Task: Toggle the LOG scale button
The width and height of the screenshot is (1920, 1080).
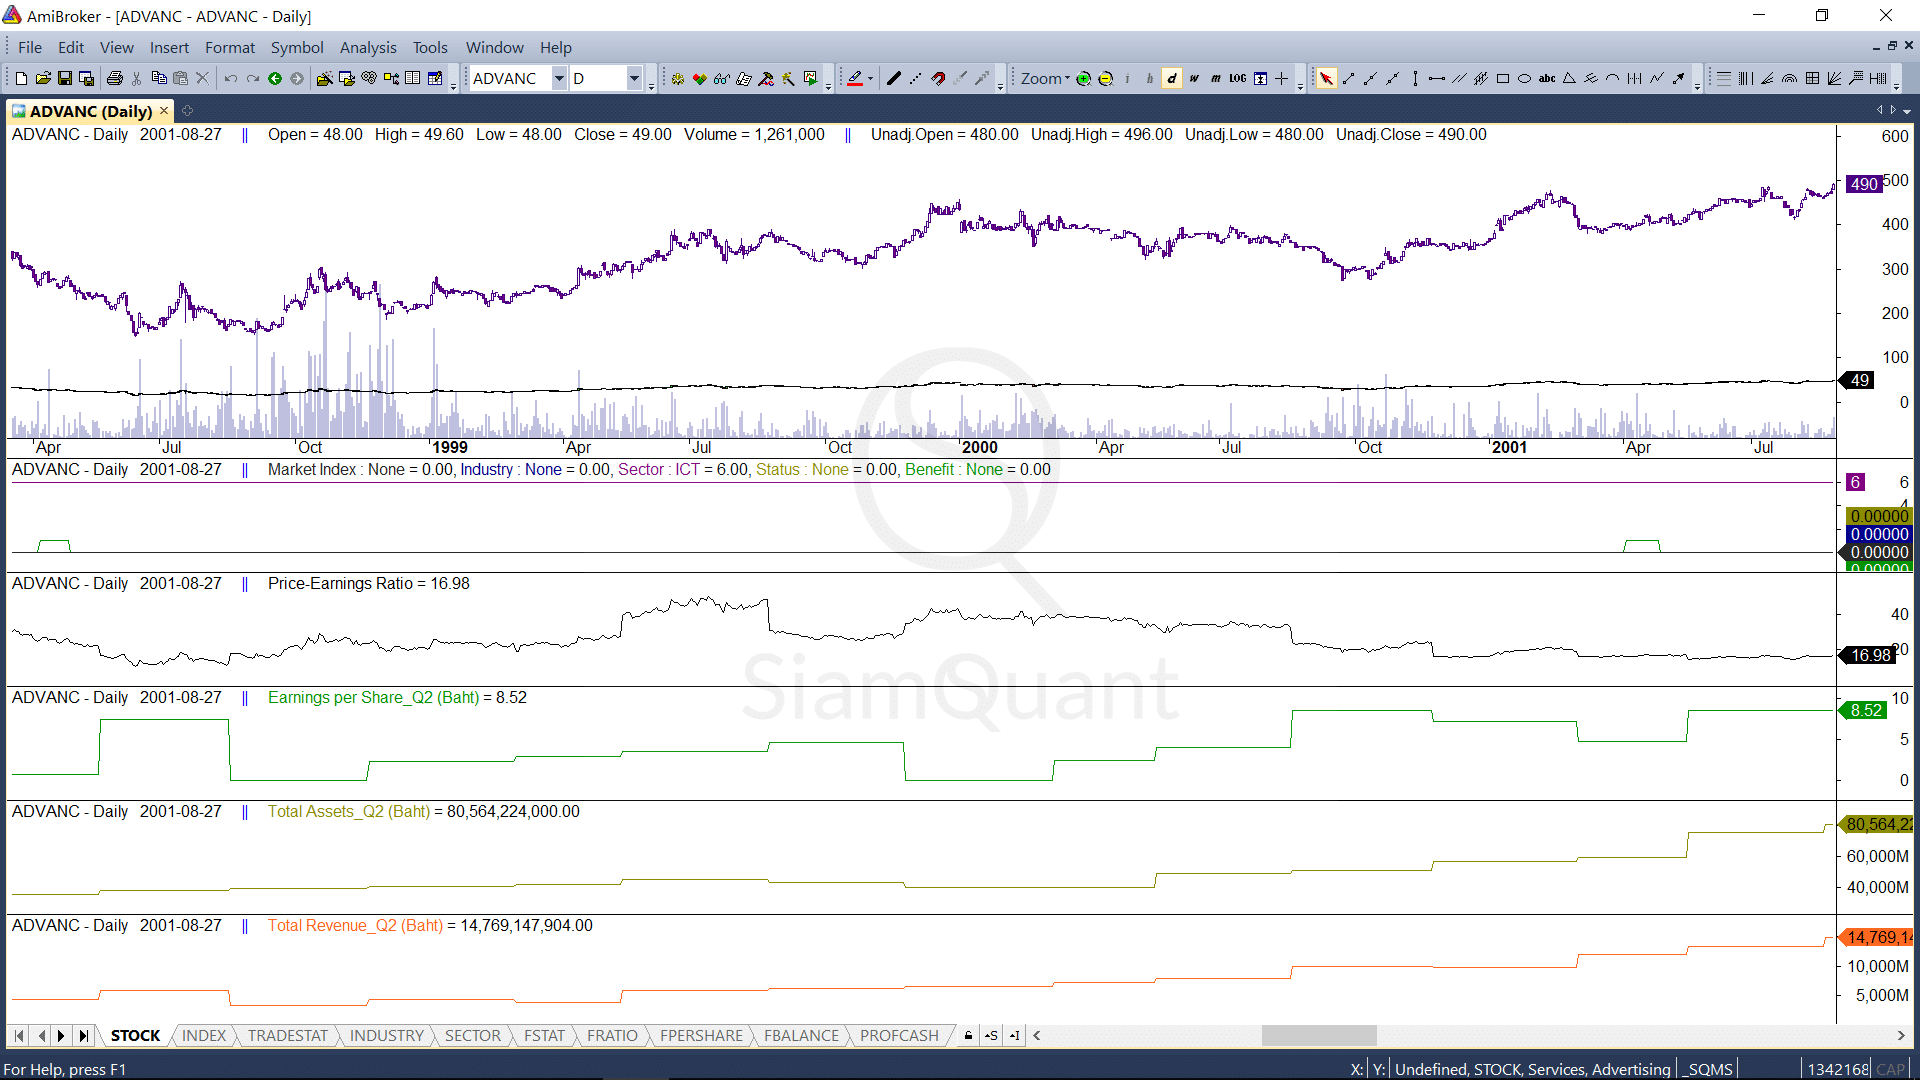Action: tap(1238, 78)
